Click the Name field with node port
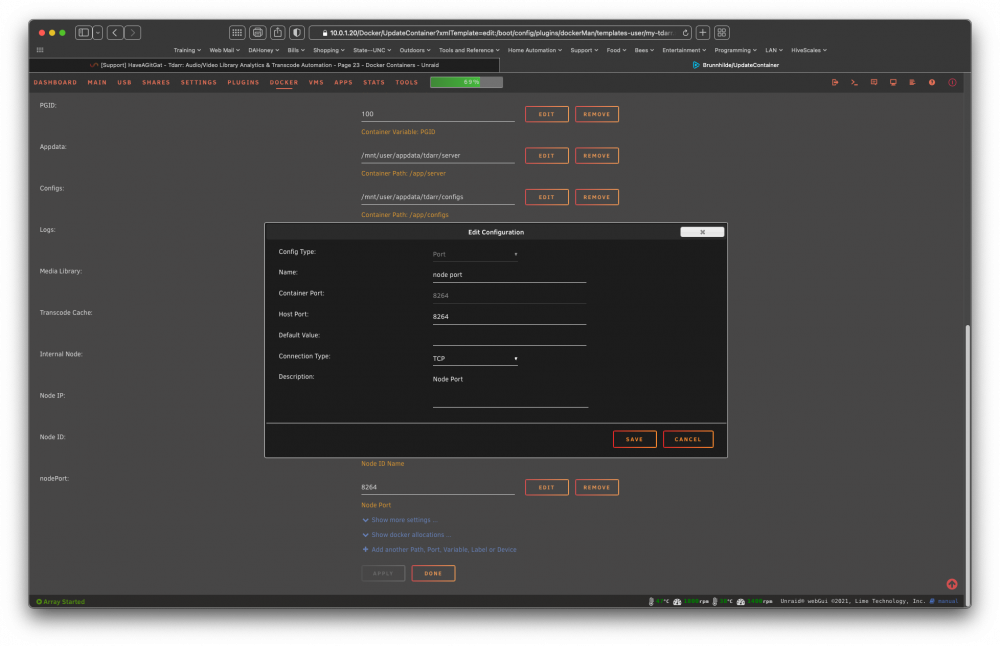The width and height of the screenshot is (1000, 646). click(x=509, y=275)
